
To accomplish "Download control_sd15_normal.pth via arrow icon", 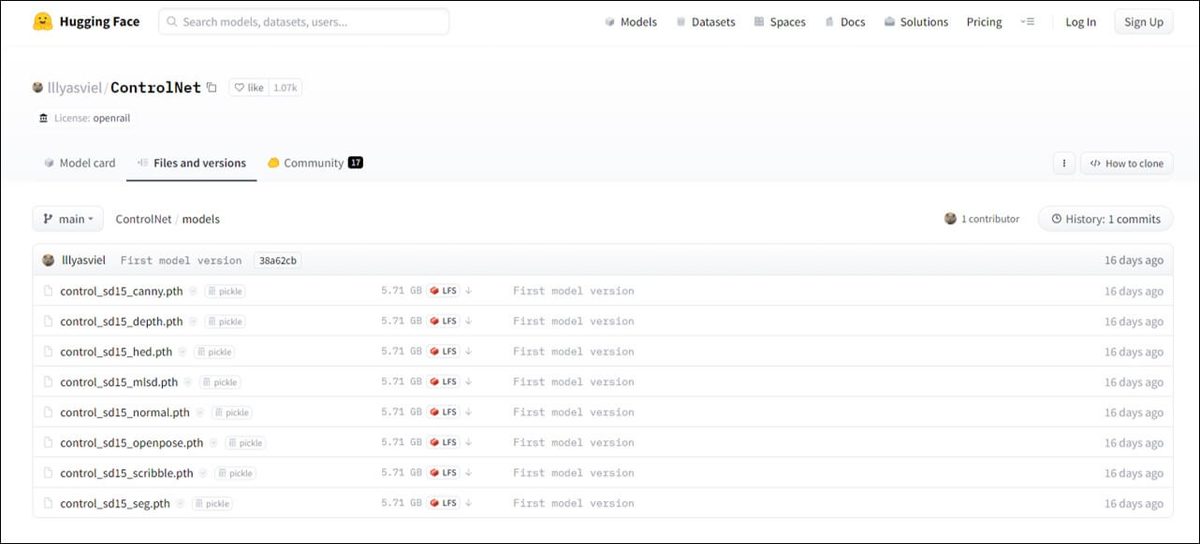I will pyautogui.click(x=468, y=412).
